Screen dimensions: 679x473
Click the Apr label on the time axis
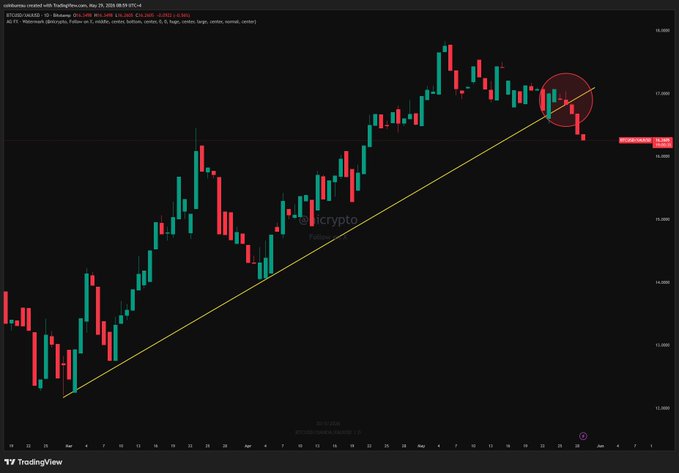coord(248,446)
